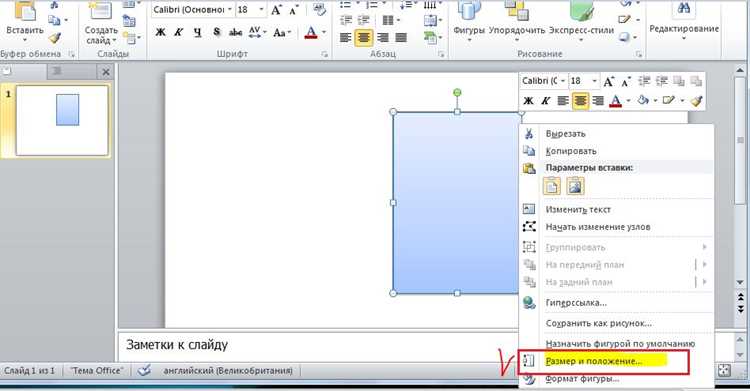750x391 pixels.
Task: Click the ribbon Decrease Font Size icon
Action: coord(293,10)
